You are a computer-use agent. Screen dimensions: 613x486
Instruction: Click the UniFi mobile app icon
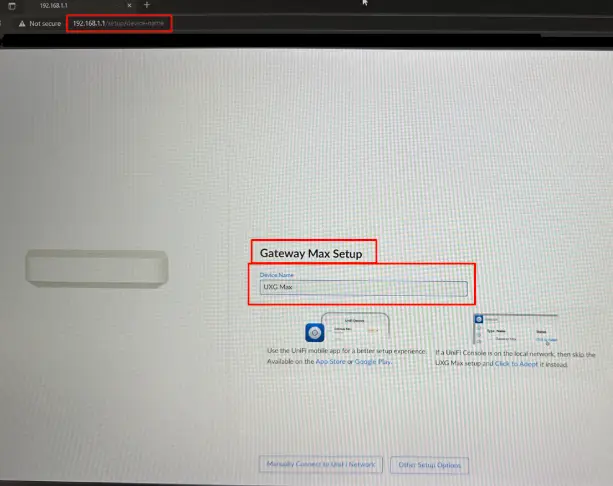tap(315, 333)
